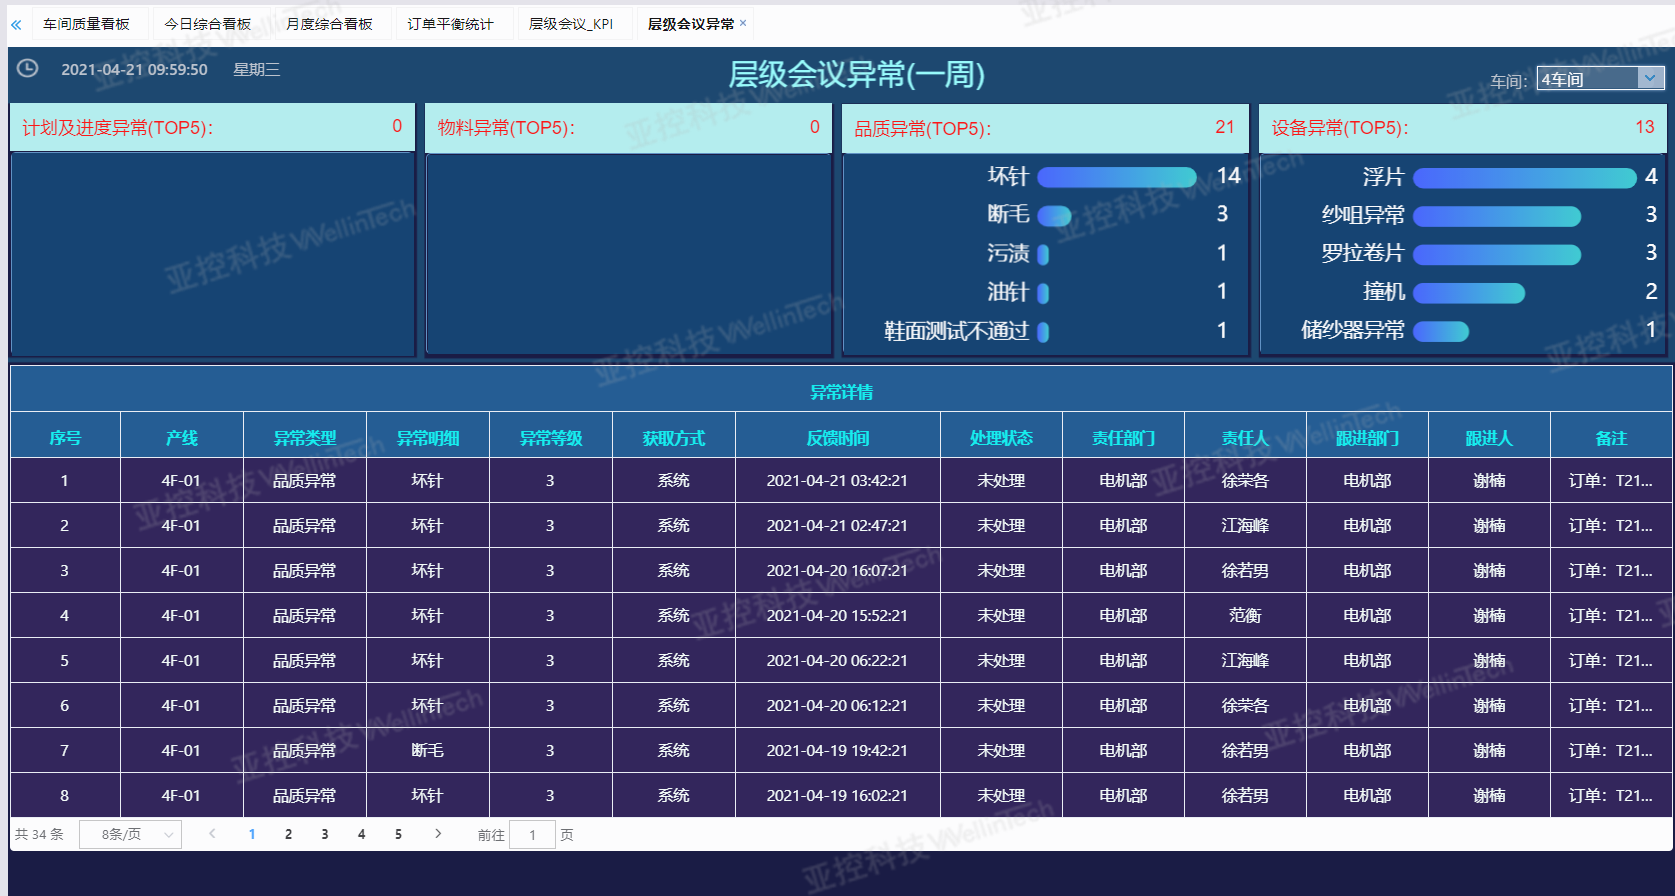Jump to page 3 in pagination
Image resolution: width=1675 pixels, height=896 pixels.
point(325,834)
